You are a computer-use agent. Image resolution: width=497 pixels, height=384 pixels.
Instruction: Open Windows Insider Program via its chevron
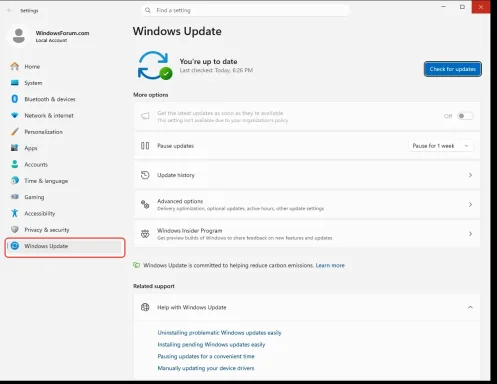coord(470,234)
